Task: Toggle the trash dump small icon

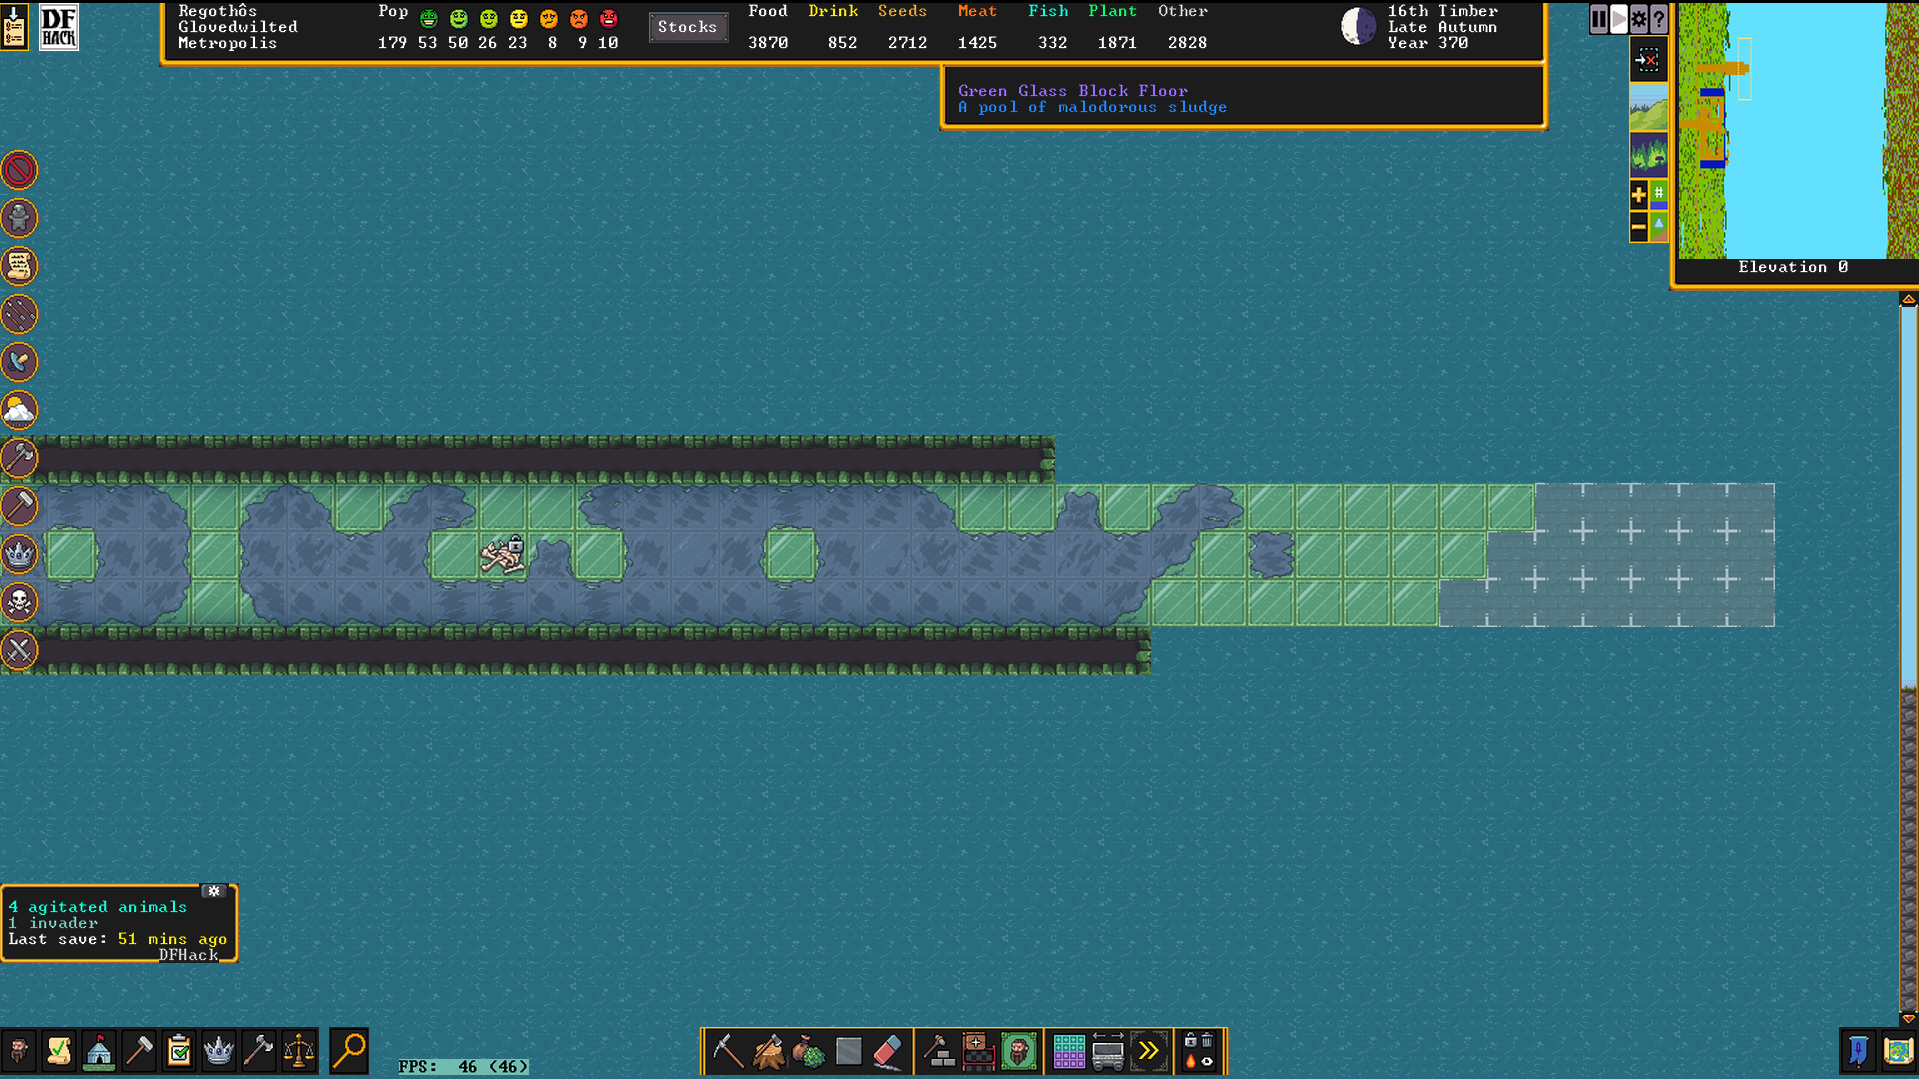Action: click(x=1207, y=1041)
